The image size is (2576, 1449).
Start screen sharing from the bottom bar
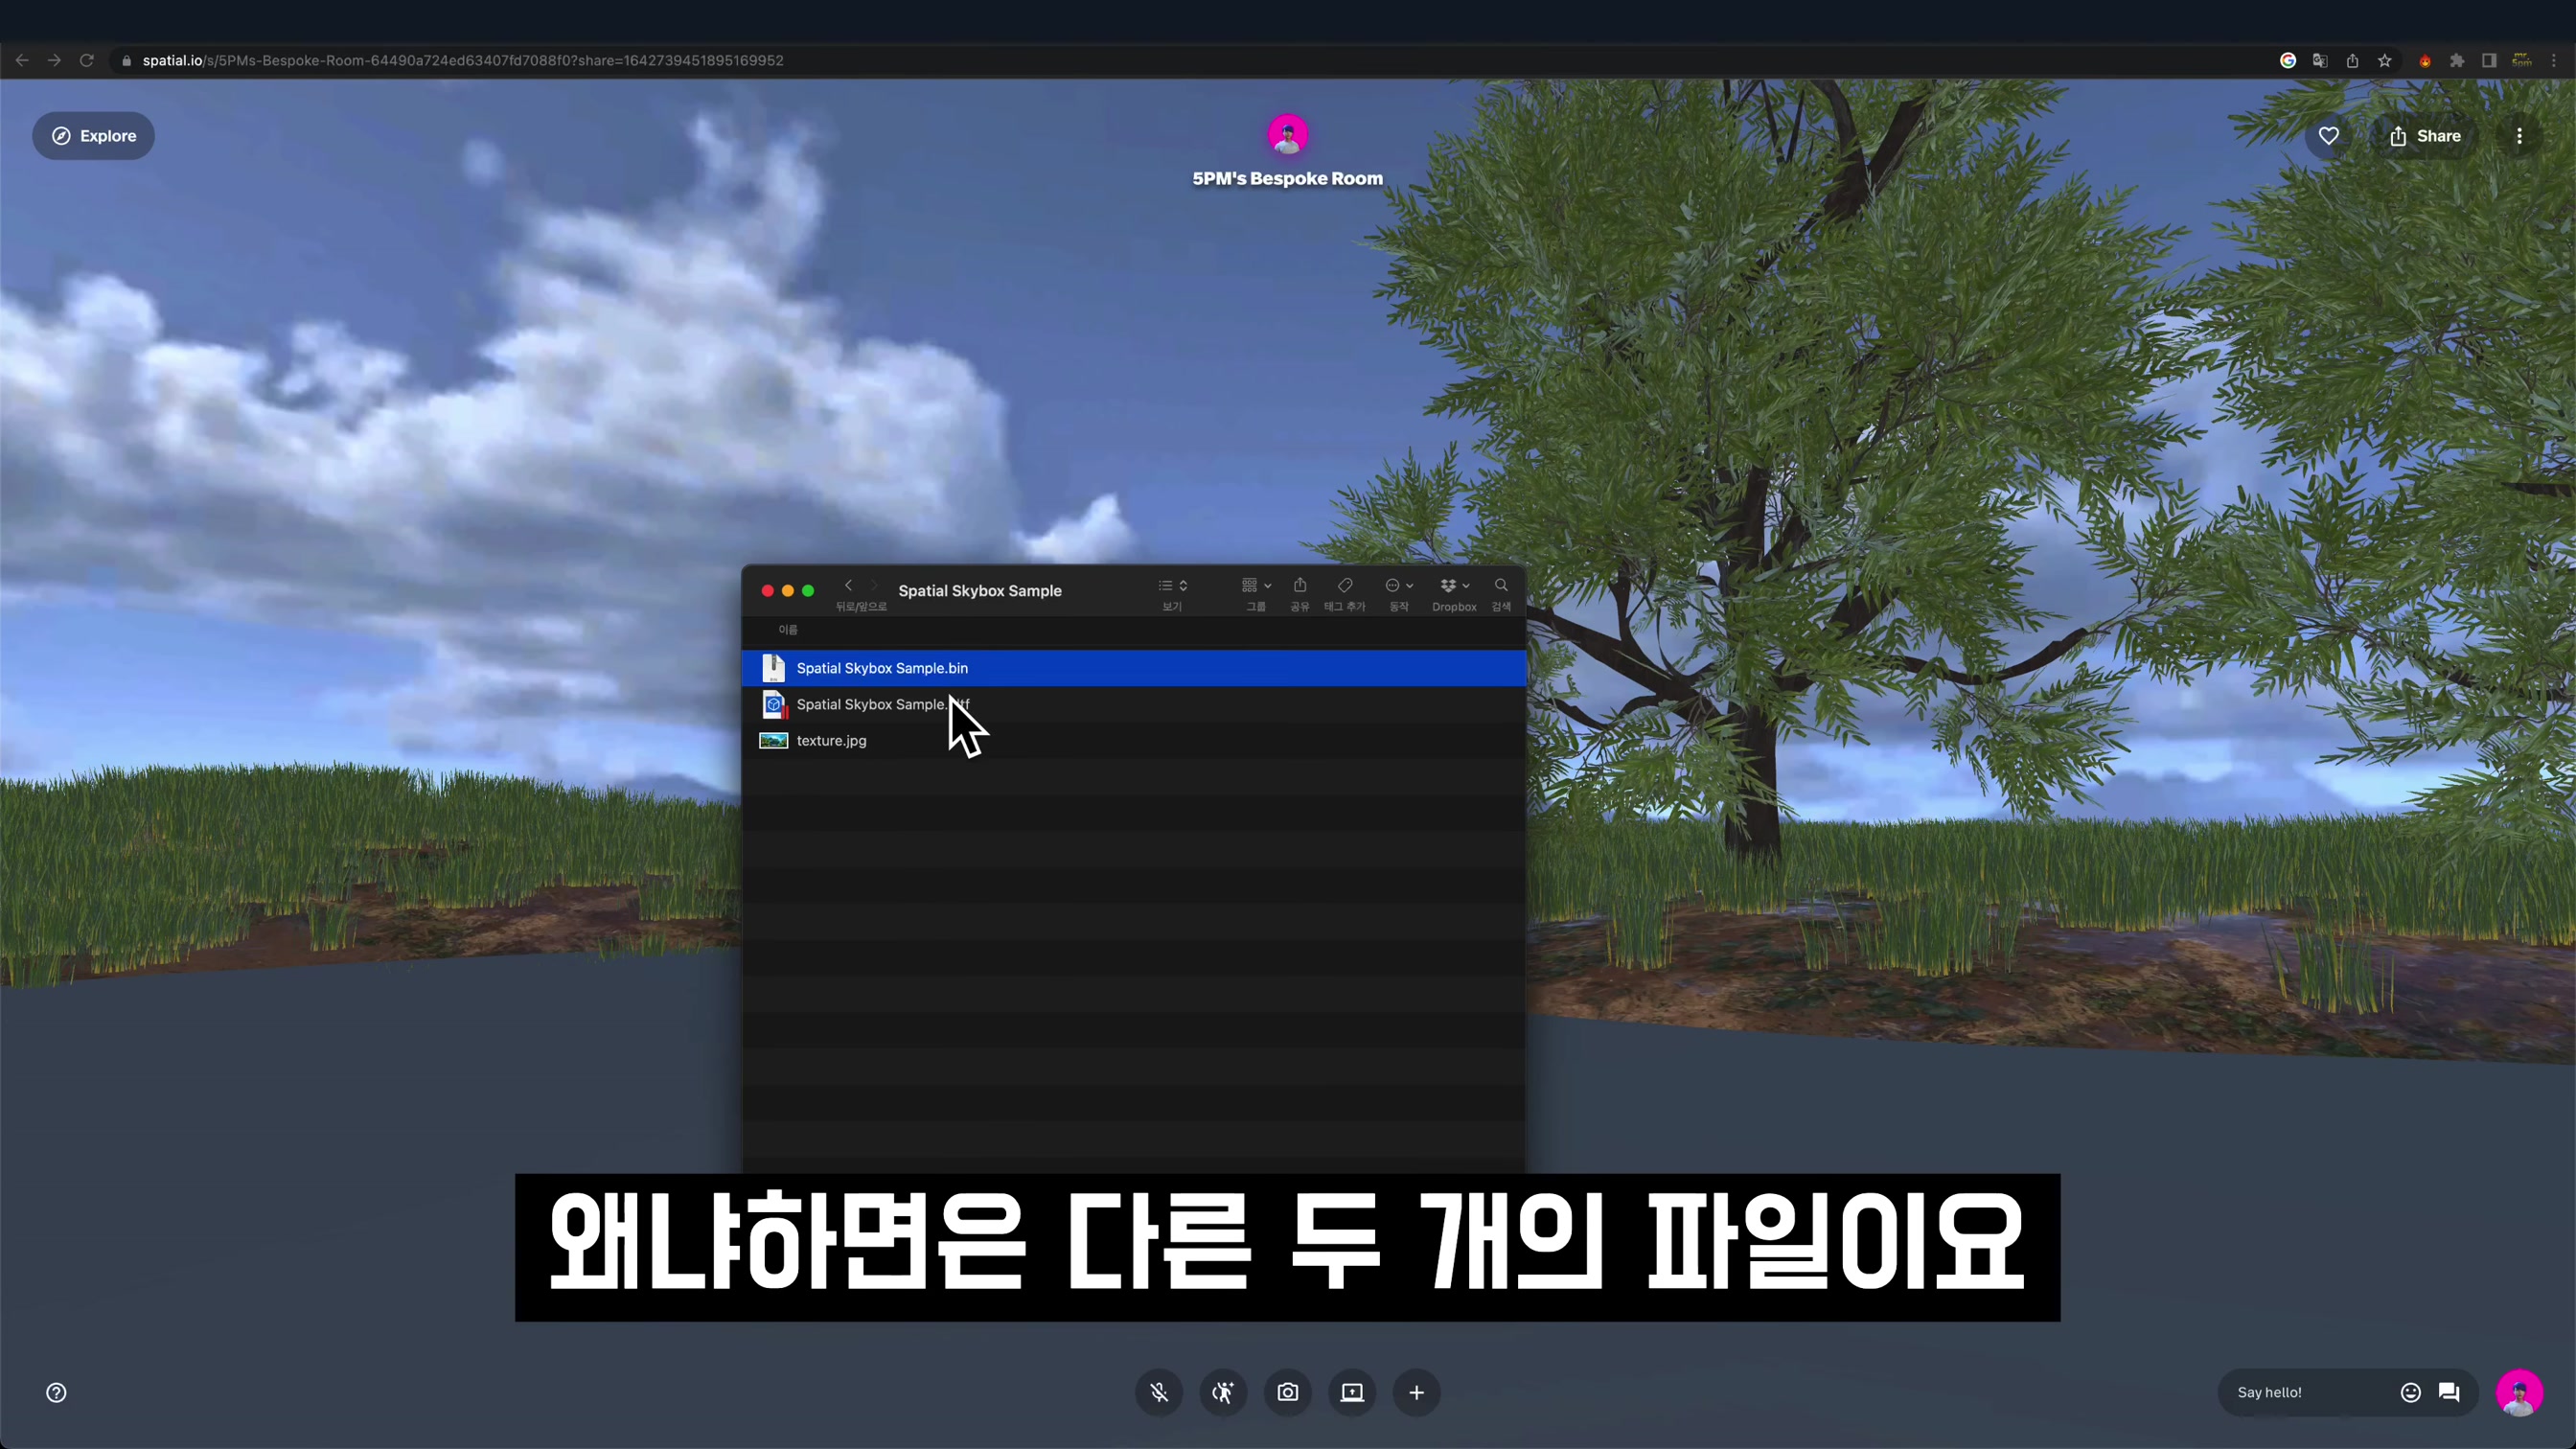1352,1392
